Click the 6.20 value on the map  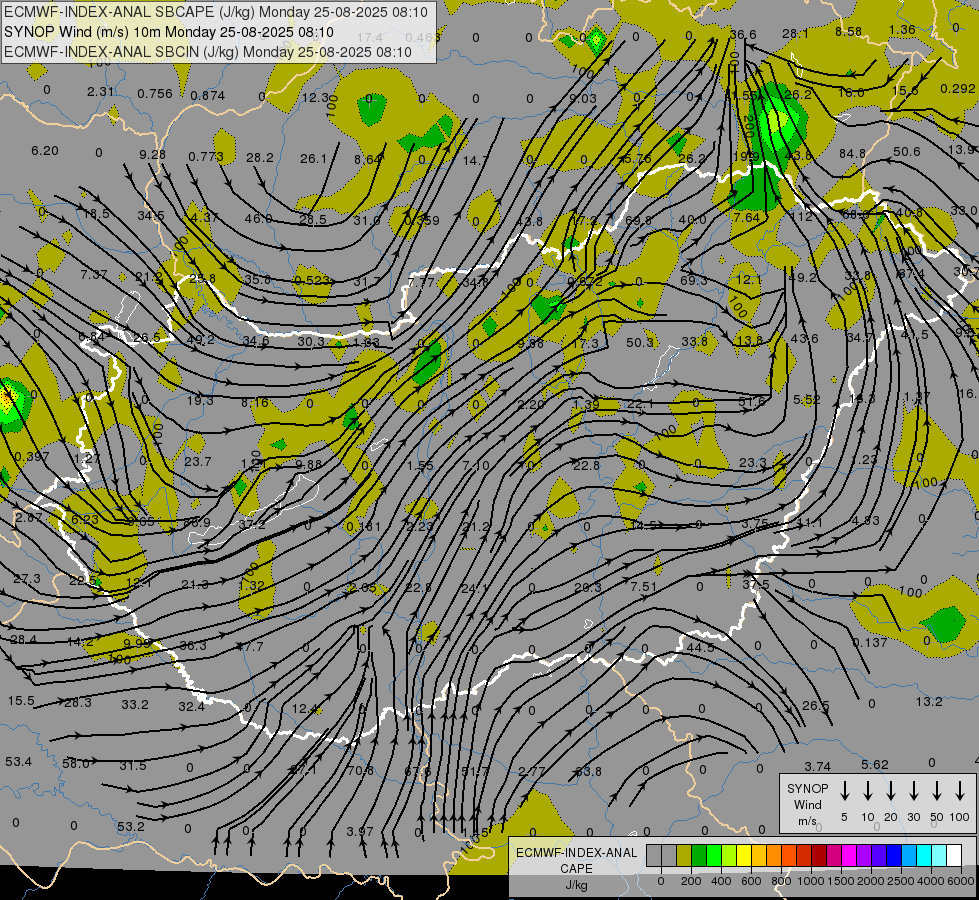[x=45, y=151]
